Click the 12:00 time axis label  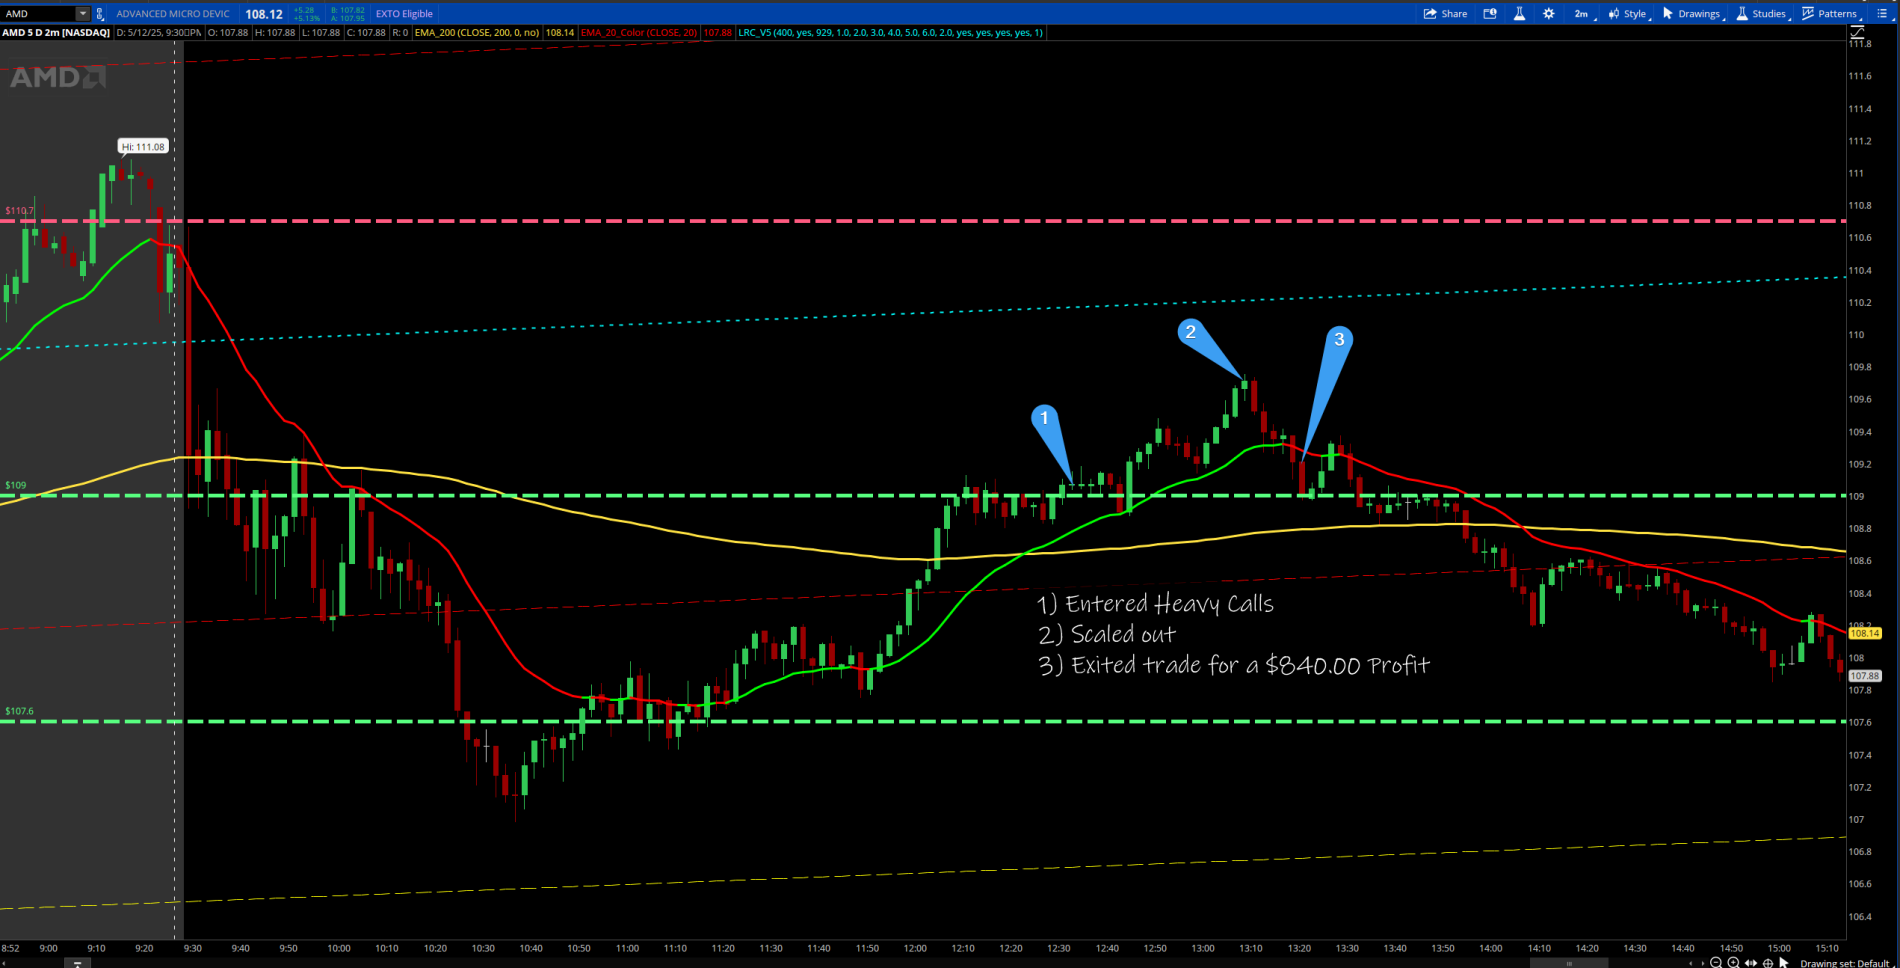point(914,948)
